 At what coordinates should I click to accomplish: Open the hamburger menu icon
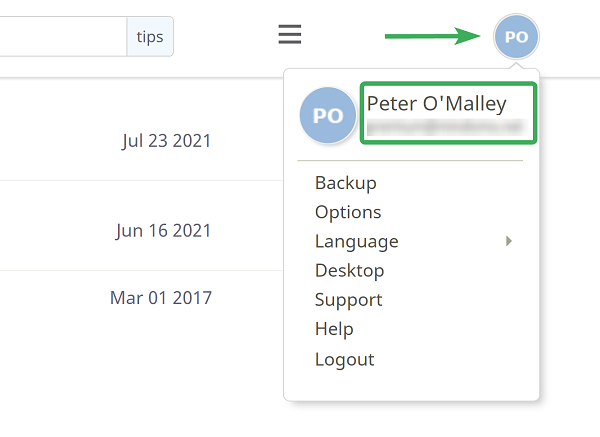coord(290,34)
